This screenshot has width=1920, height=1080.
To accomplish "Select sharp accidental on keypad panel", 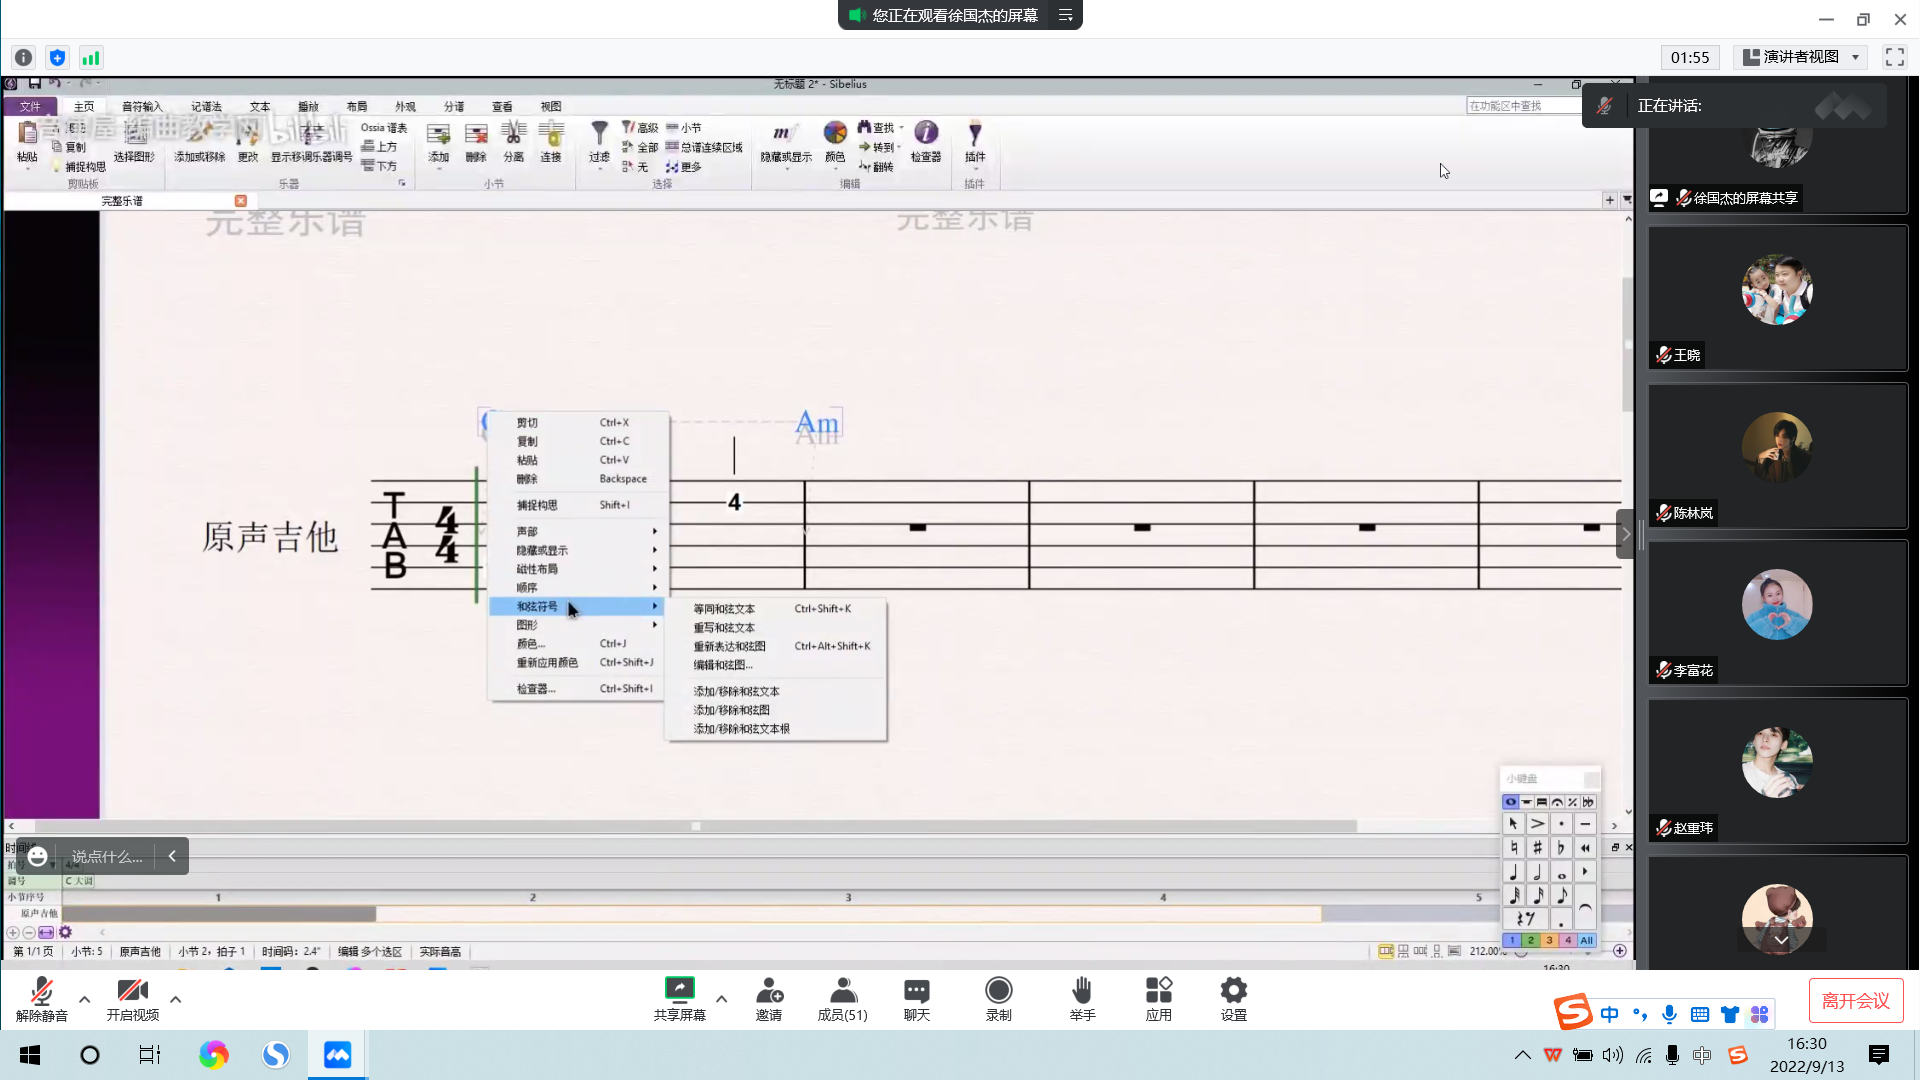I will pos(1537,848).
